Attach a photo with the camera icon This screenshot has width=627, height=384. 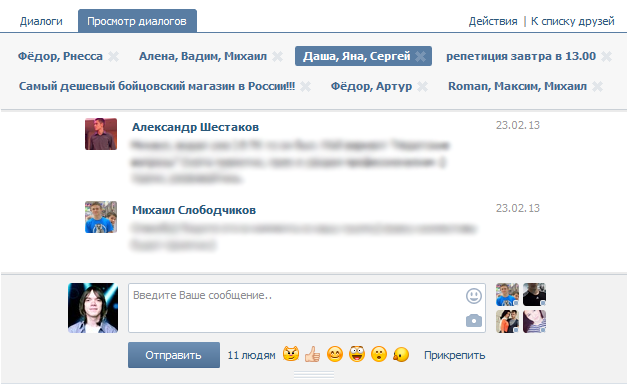[474, 321]
